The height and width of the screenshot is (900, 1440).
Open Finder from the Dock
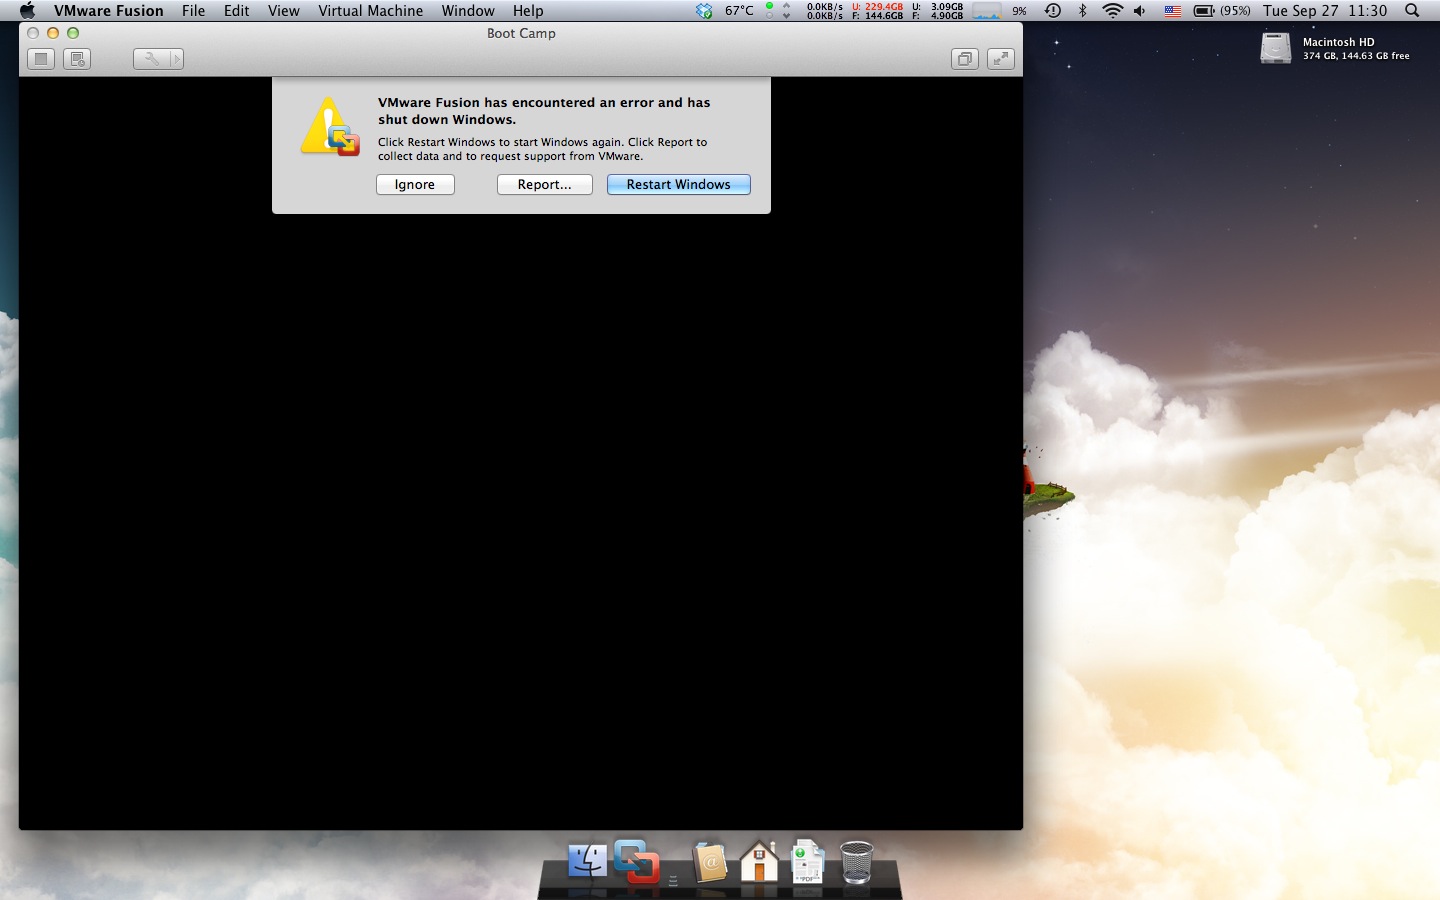(588, 861)
